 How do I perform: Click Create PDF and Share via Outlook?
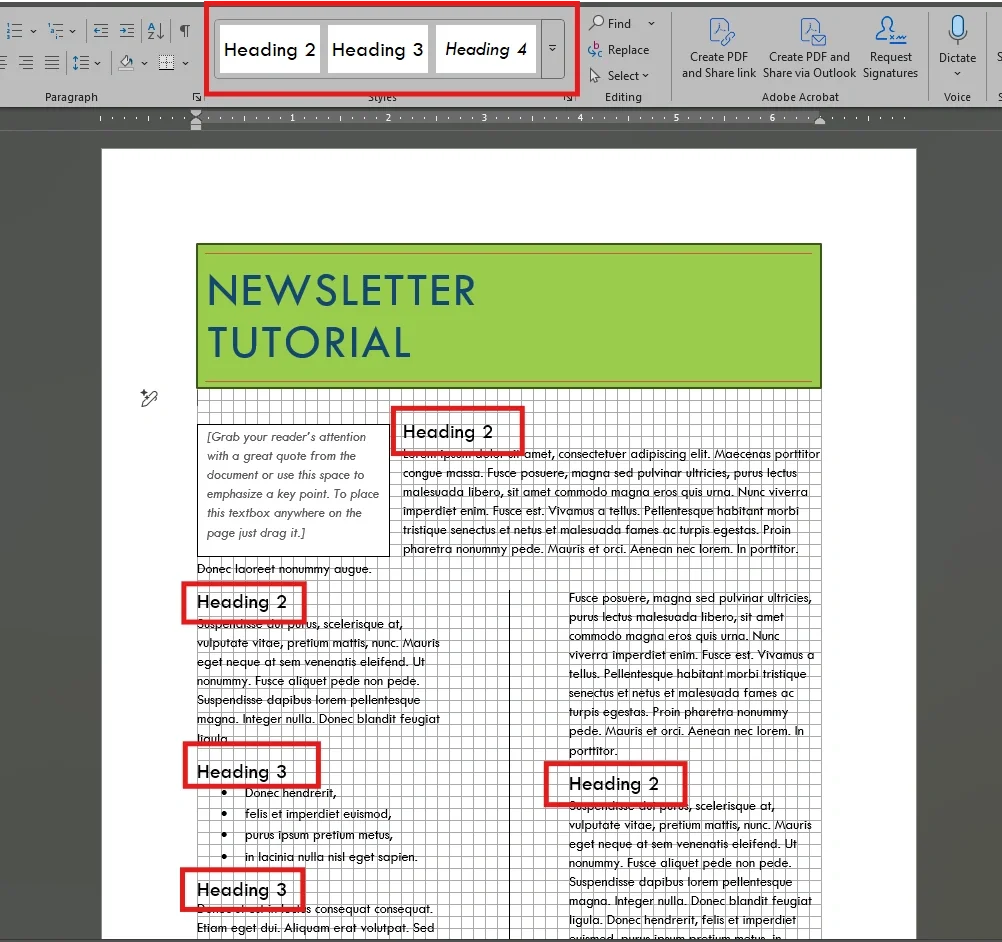810,48
